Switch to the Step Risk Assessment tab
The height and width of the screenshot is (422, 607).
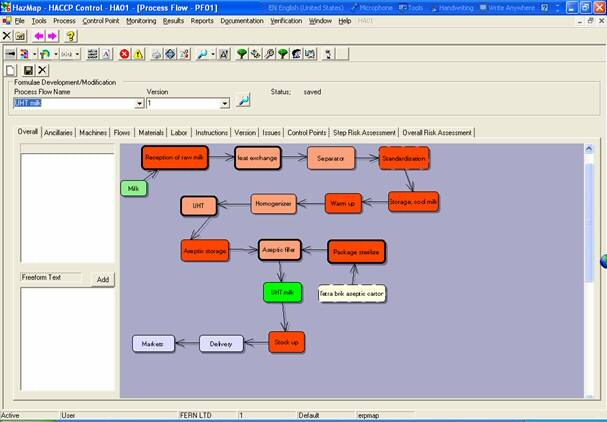pyautogui.click(x=364, y=132)
